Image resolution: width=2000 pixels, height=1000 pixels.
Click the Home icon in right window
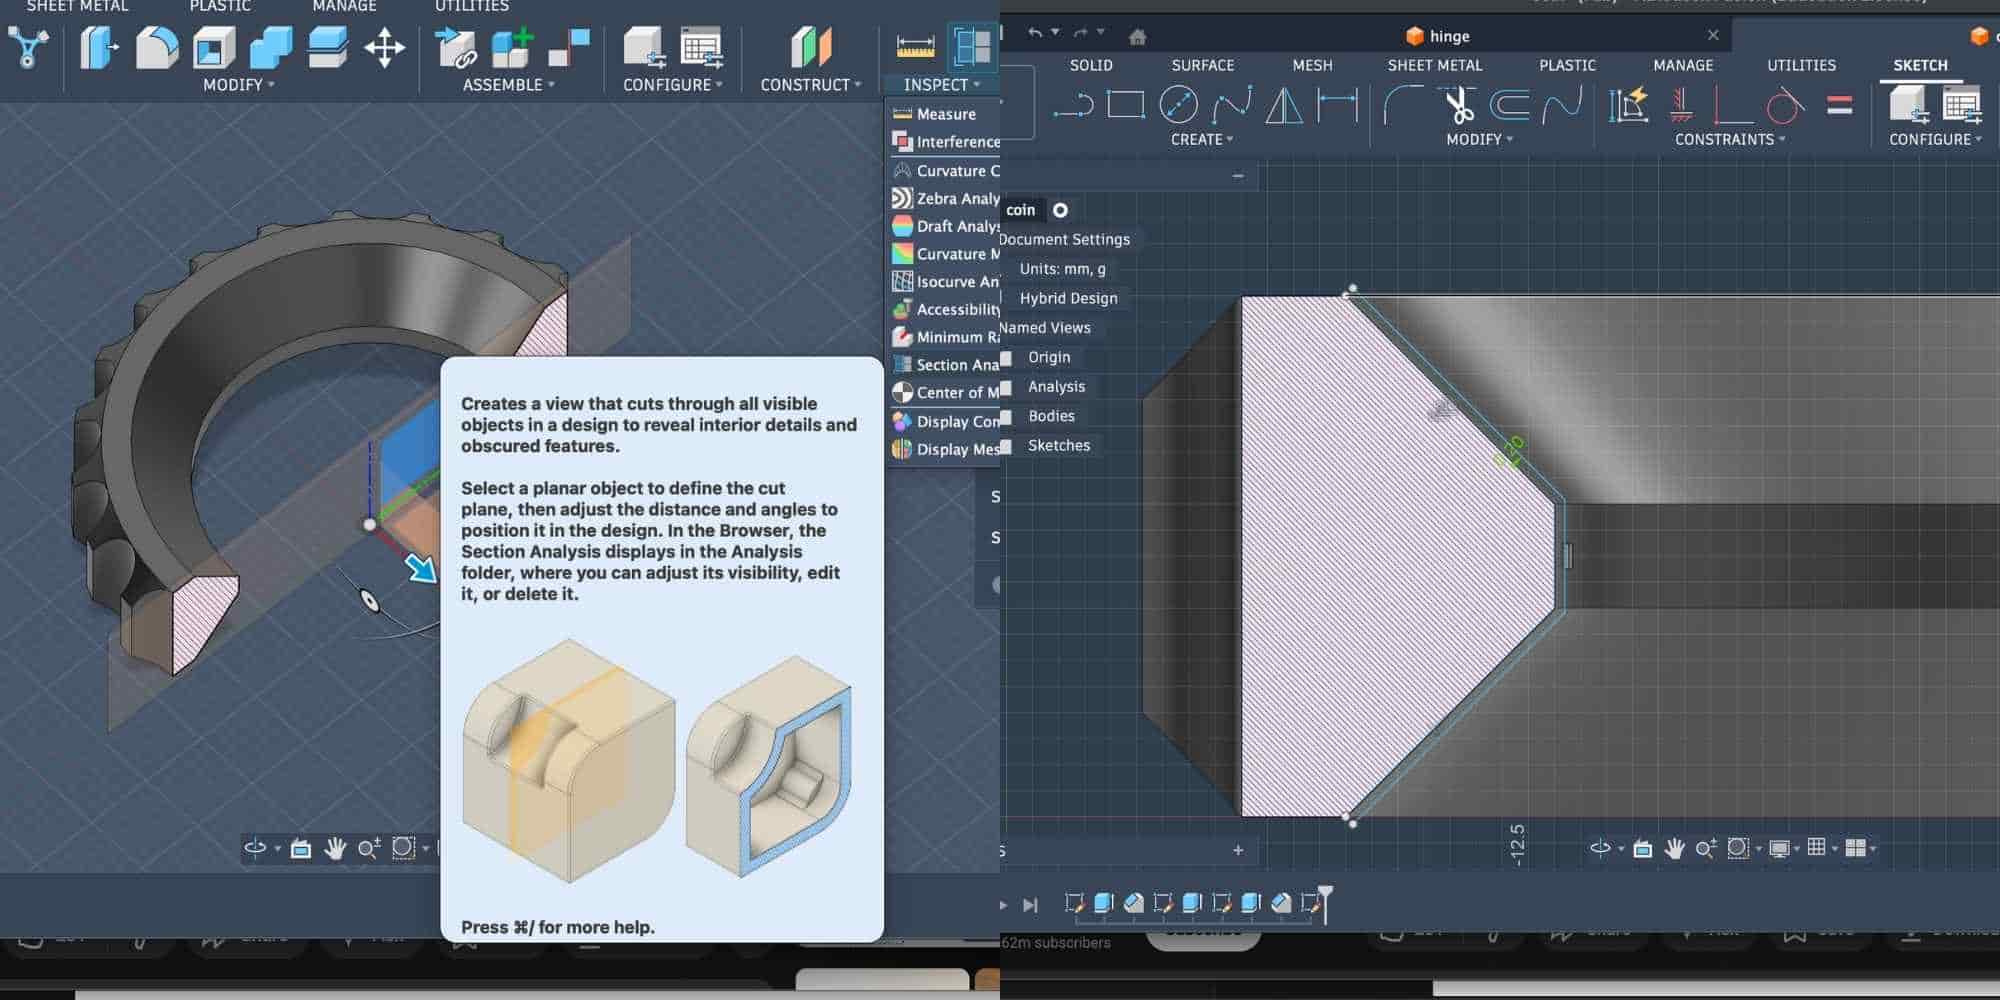tap(1137, 36)
